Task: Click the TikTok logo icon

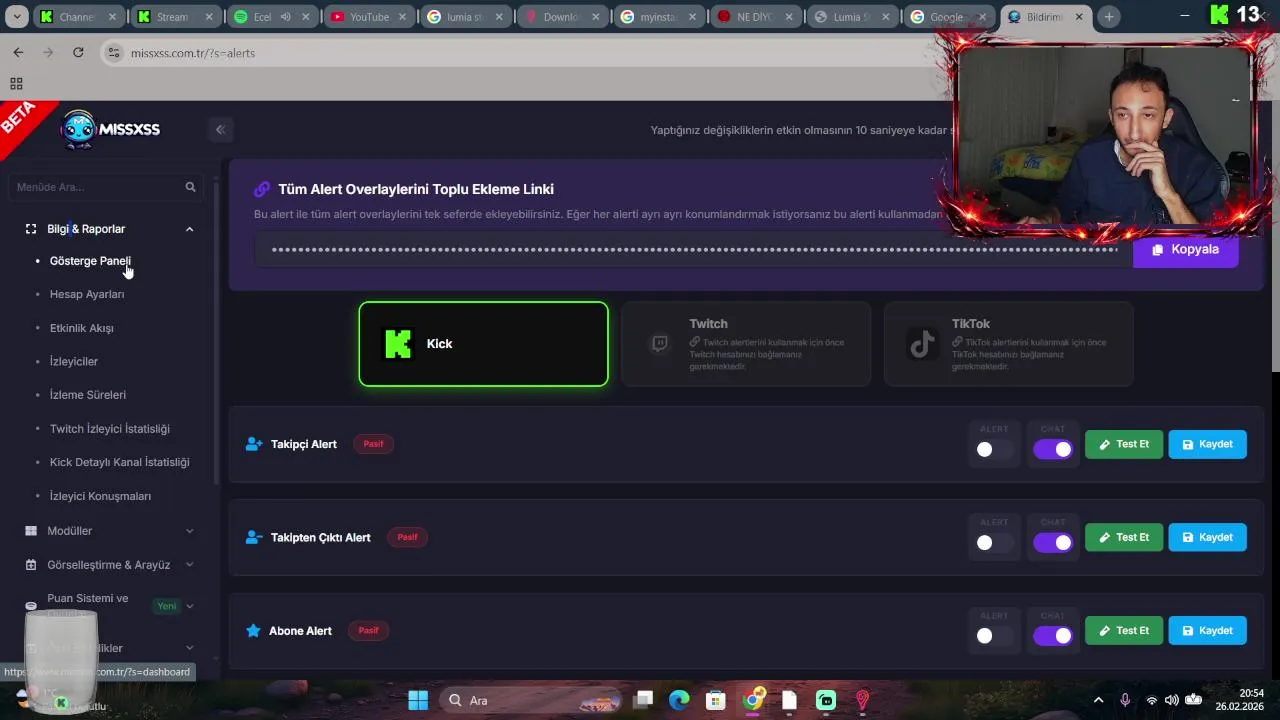Action: [922, 344]
